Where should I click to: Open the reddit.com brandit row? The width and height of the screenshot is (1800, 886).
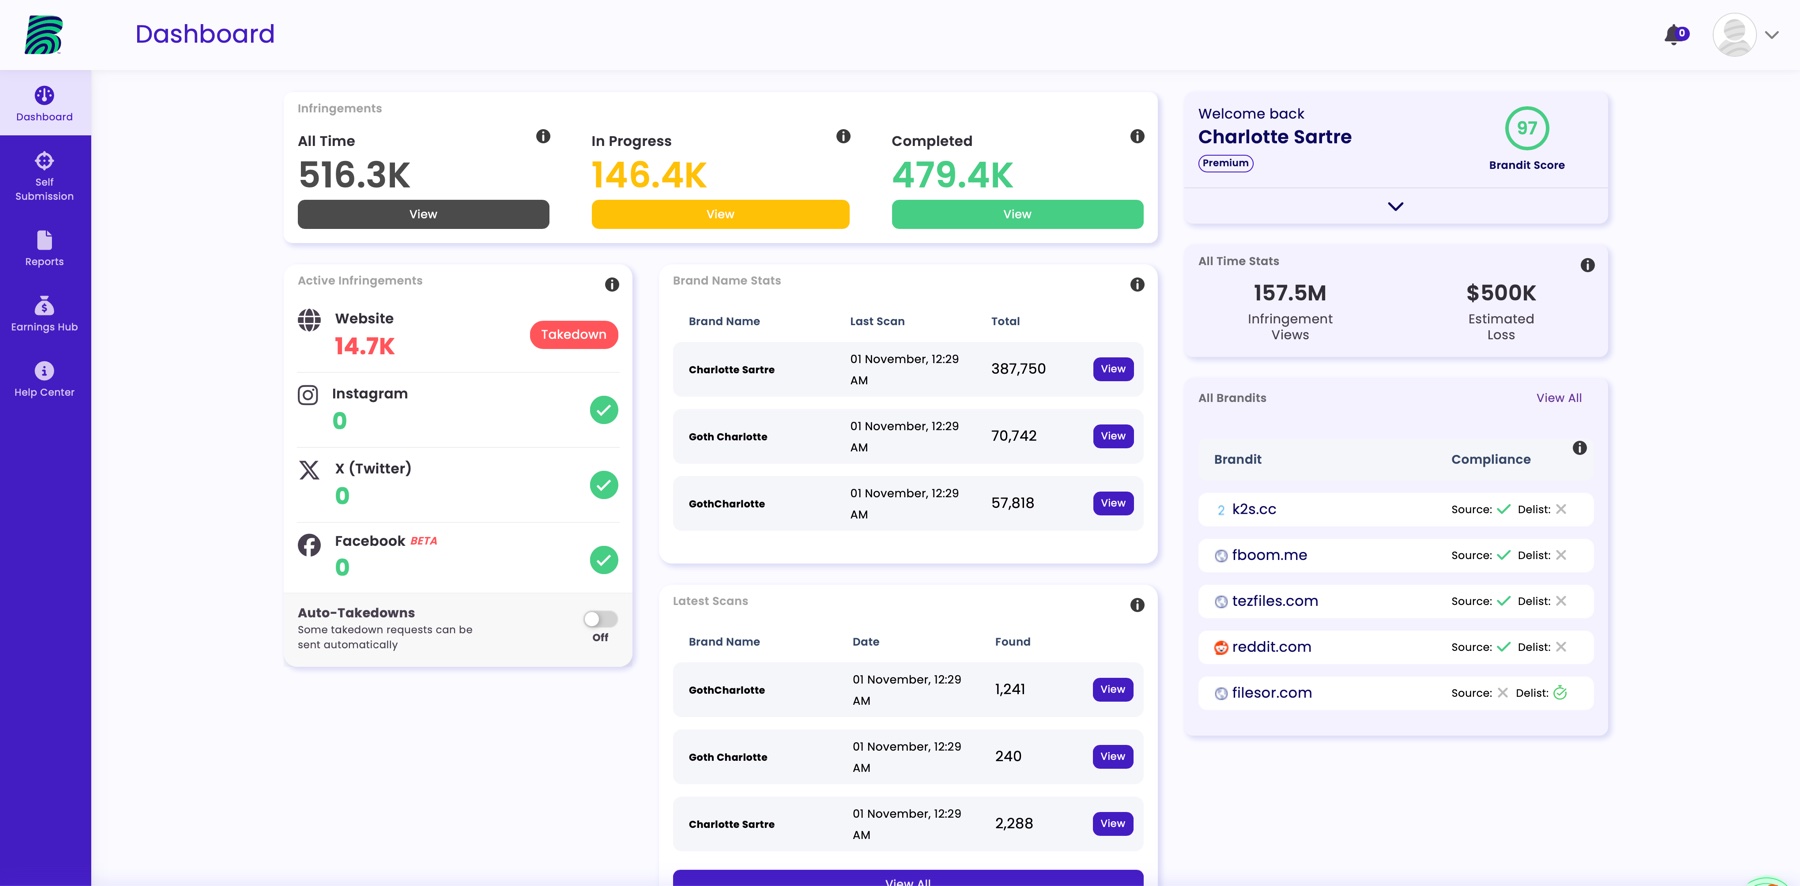pyautogui.click(x=1396, y=647)
